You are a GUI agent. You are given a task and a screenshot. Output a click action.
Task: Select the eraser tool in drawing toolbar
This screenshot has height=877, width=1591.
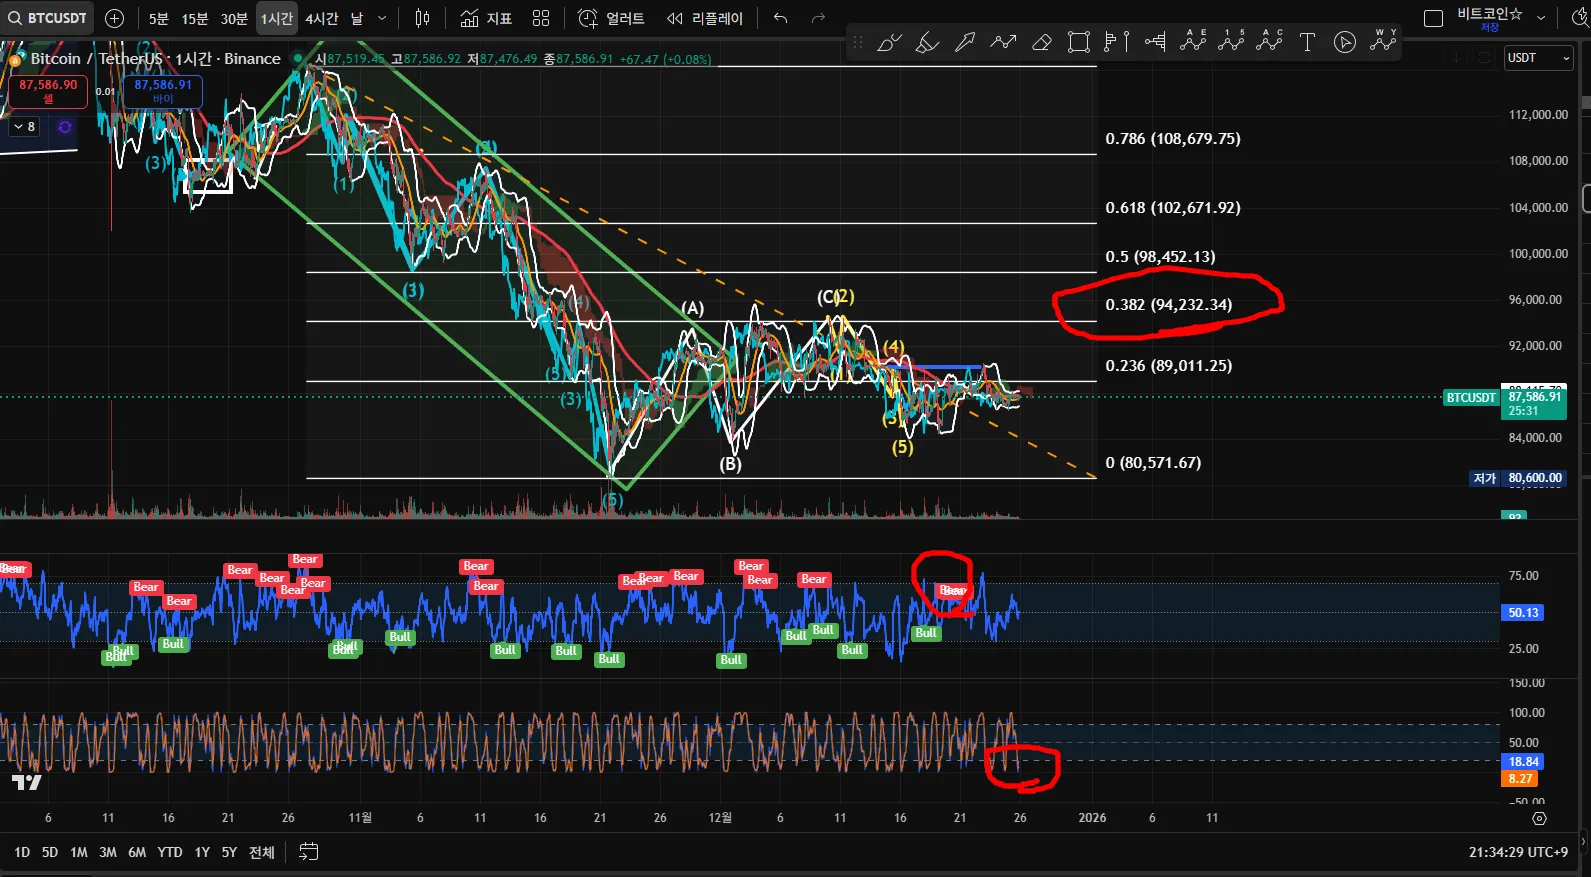click(1041, 42)
